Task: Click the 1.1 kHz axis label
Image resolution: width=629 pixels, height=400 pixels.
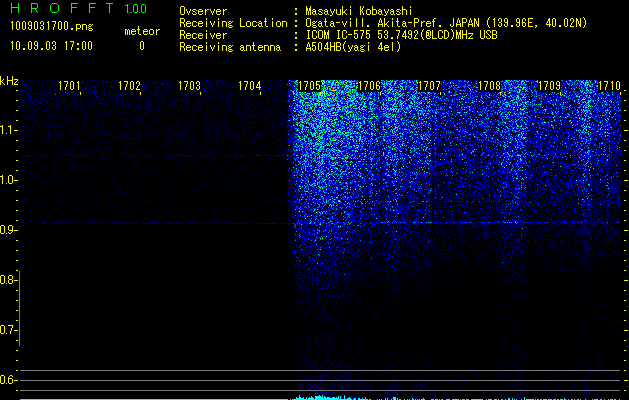Action: (7, 130)
